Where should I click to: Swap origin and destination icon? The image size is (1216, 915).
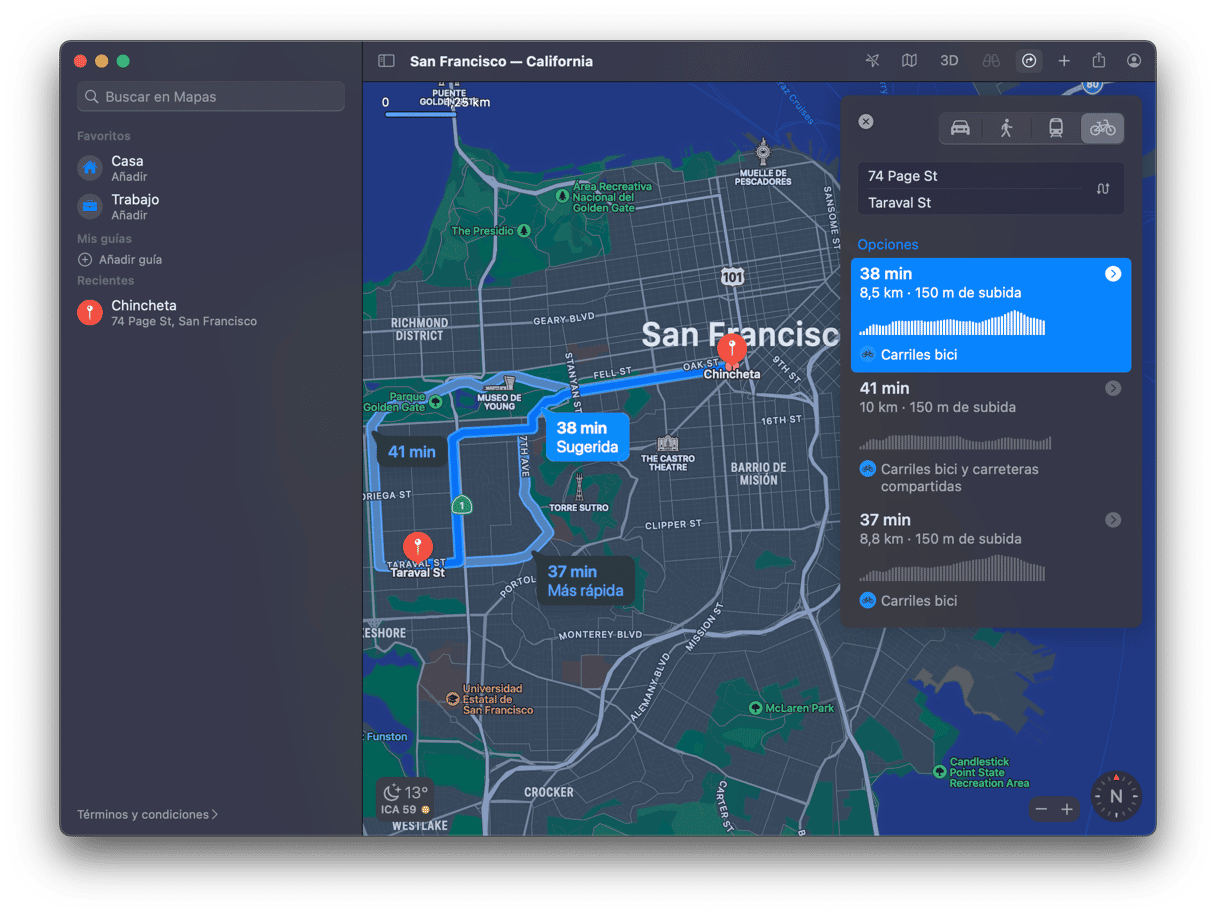[x=1103, y=189]
